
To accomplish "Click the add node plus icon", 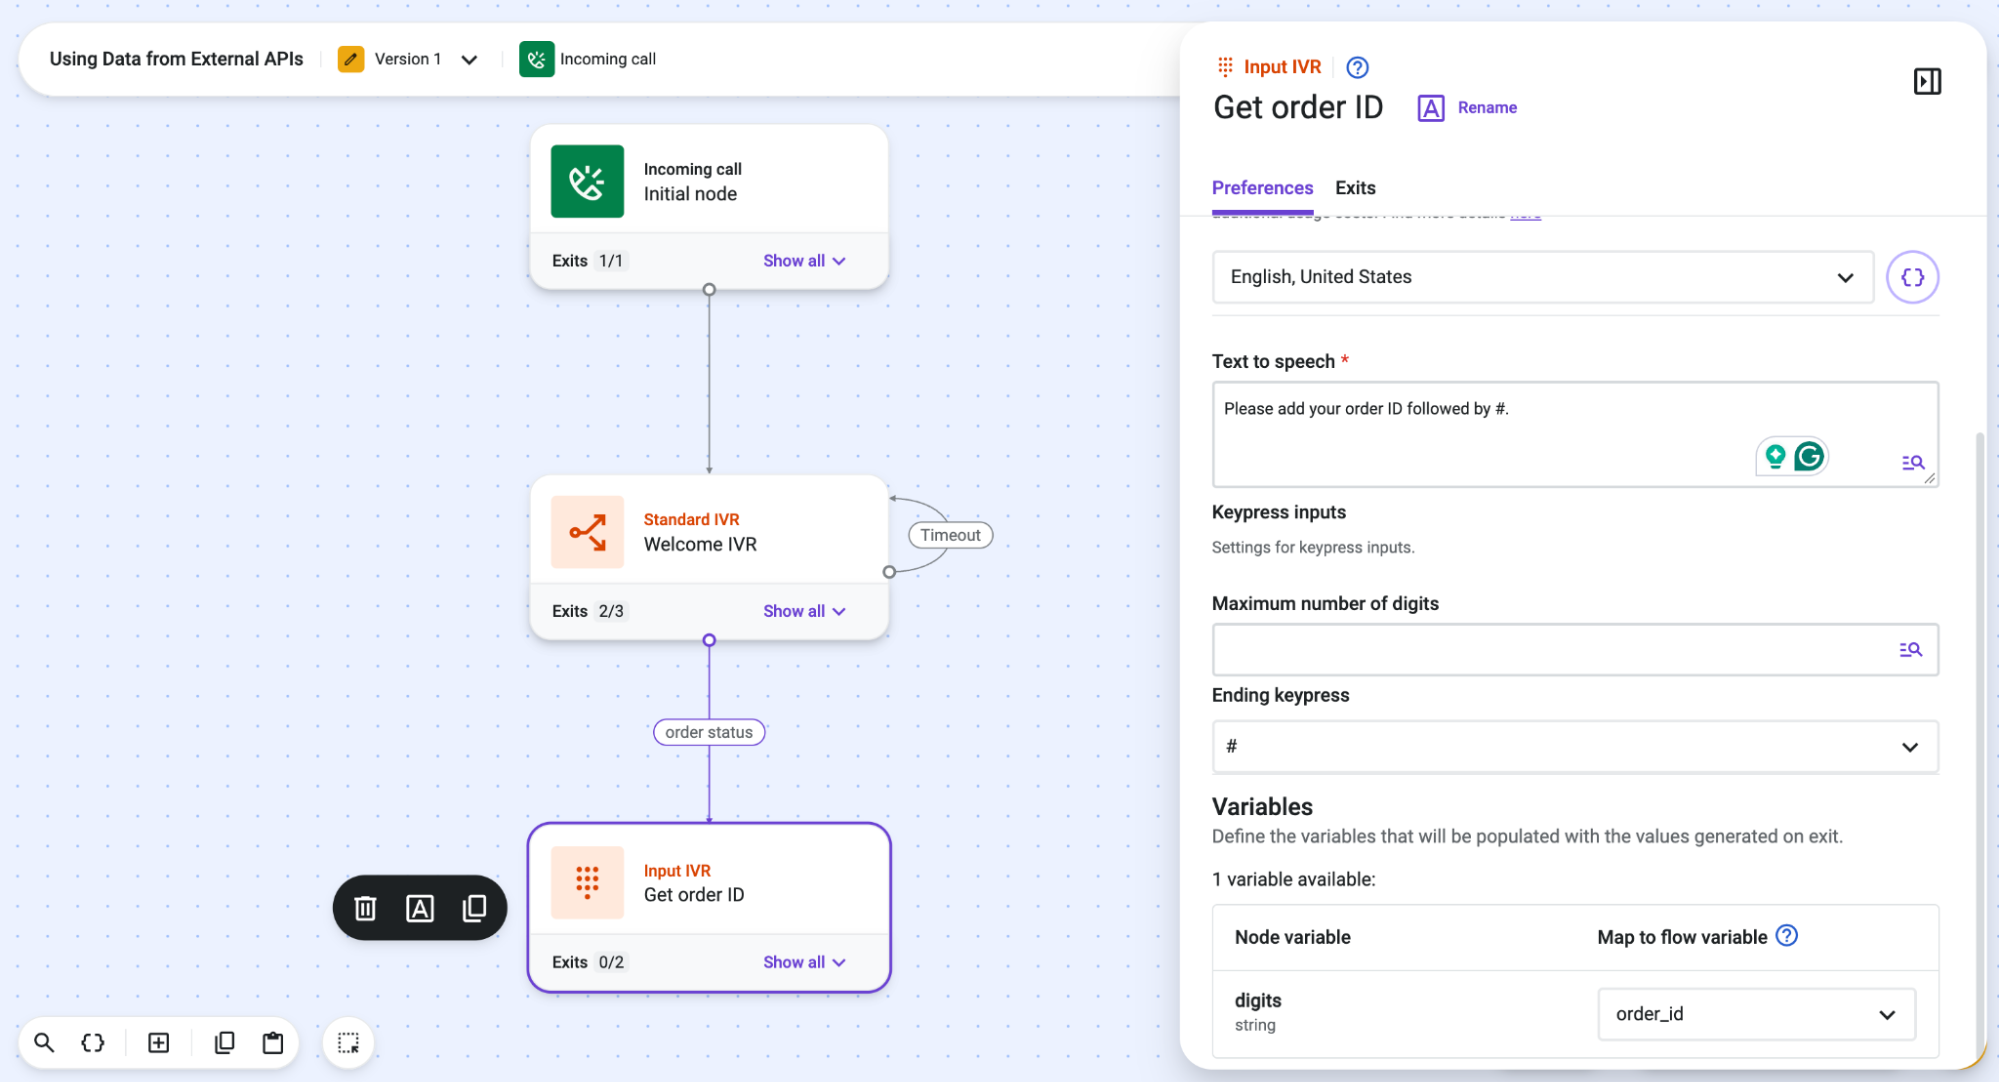I will pos(159,1043).
